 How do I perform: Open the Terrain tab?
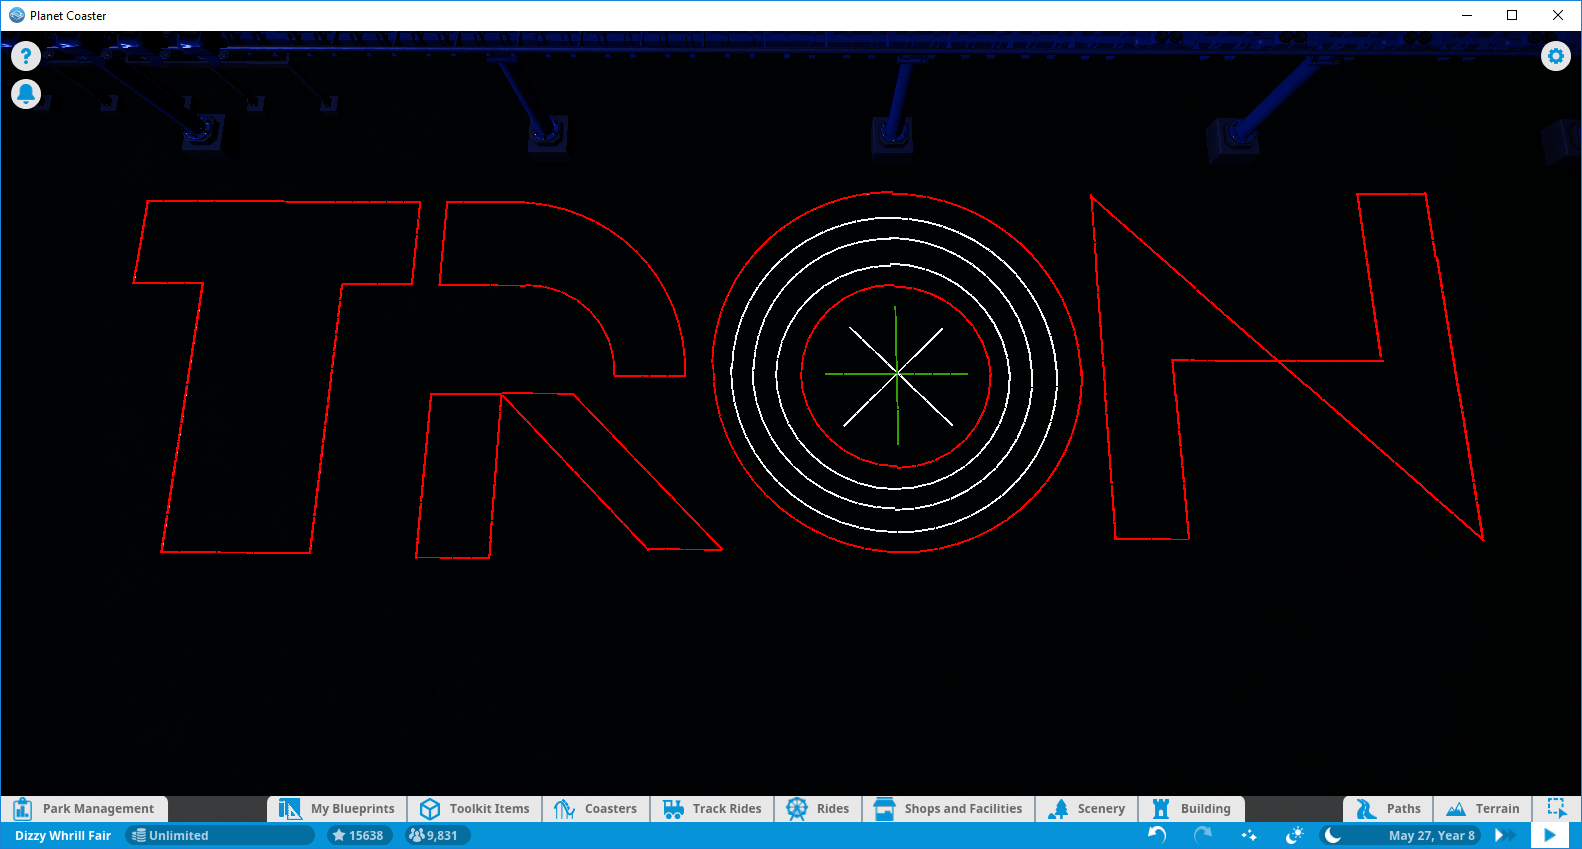[x=1483, y=809]
